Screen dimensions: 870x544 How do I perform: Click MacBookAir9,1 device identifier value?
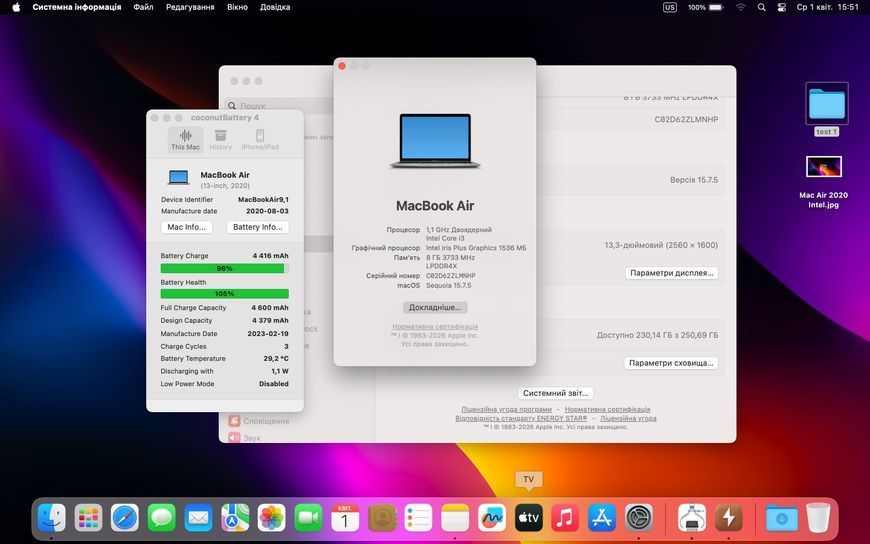263,199
